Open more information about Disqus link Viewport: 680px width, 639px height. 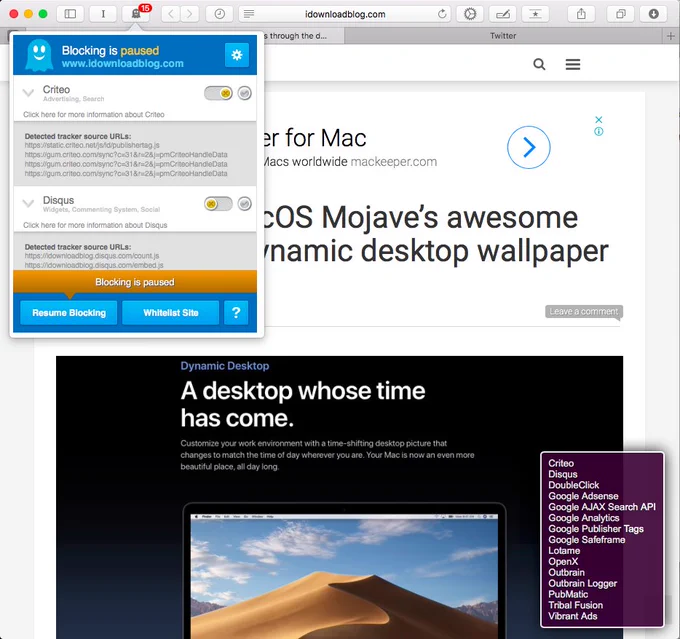(x=95, y=225)
